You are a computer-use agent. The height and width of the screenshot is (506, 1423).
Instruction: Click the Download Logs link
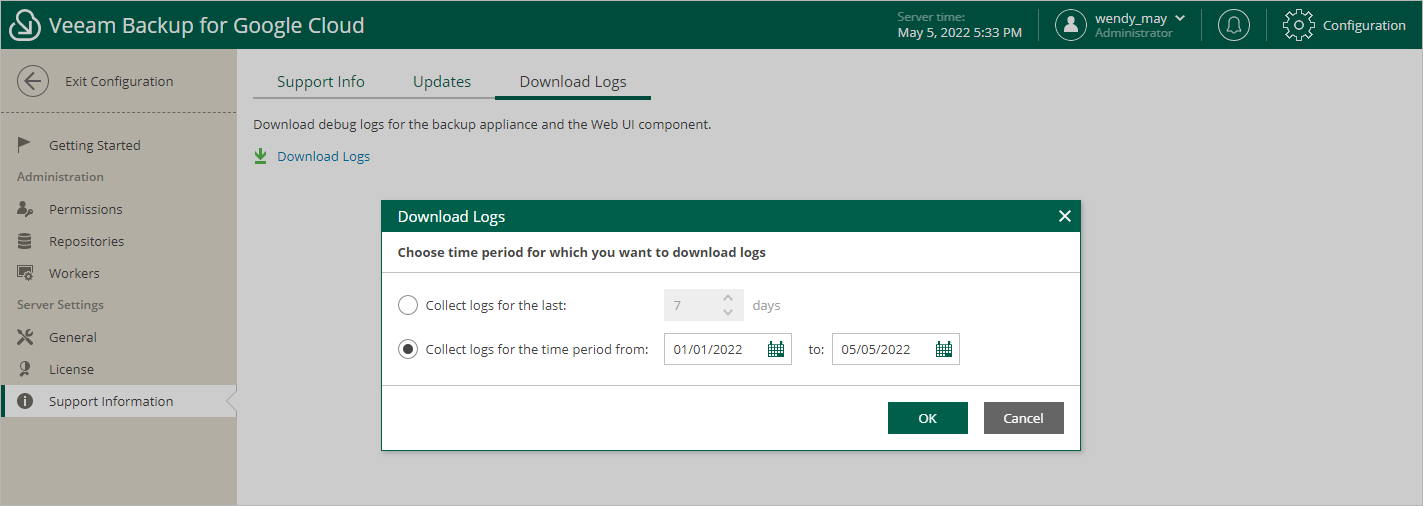point(323,156)
